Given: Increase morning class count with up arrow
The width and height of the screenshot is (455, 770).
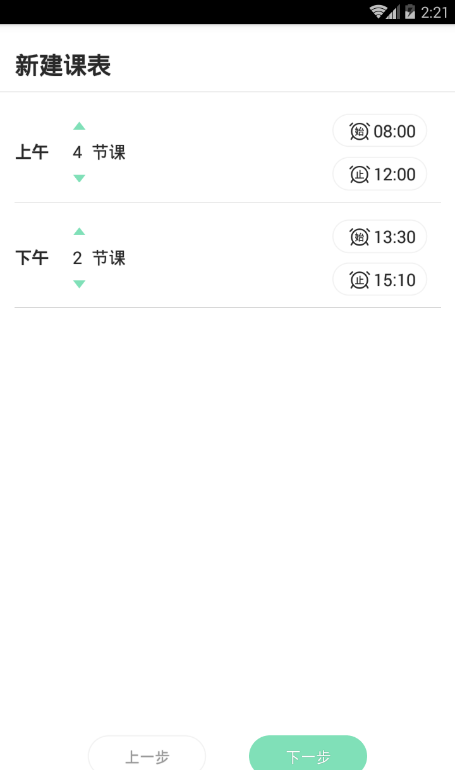Looking at the screenshot, I should [79, 126].
